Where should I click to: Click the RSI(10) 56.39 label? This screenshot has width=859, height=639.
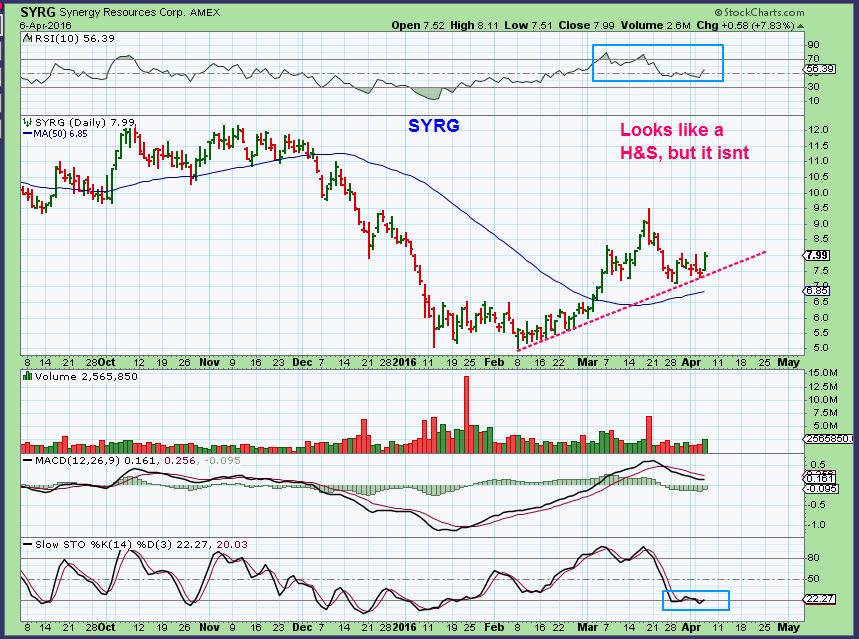tap(75, 38)
